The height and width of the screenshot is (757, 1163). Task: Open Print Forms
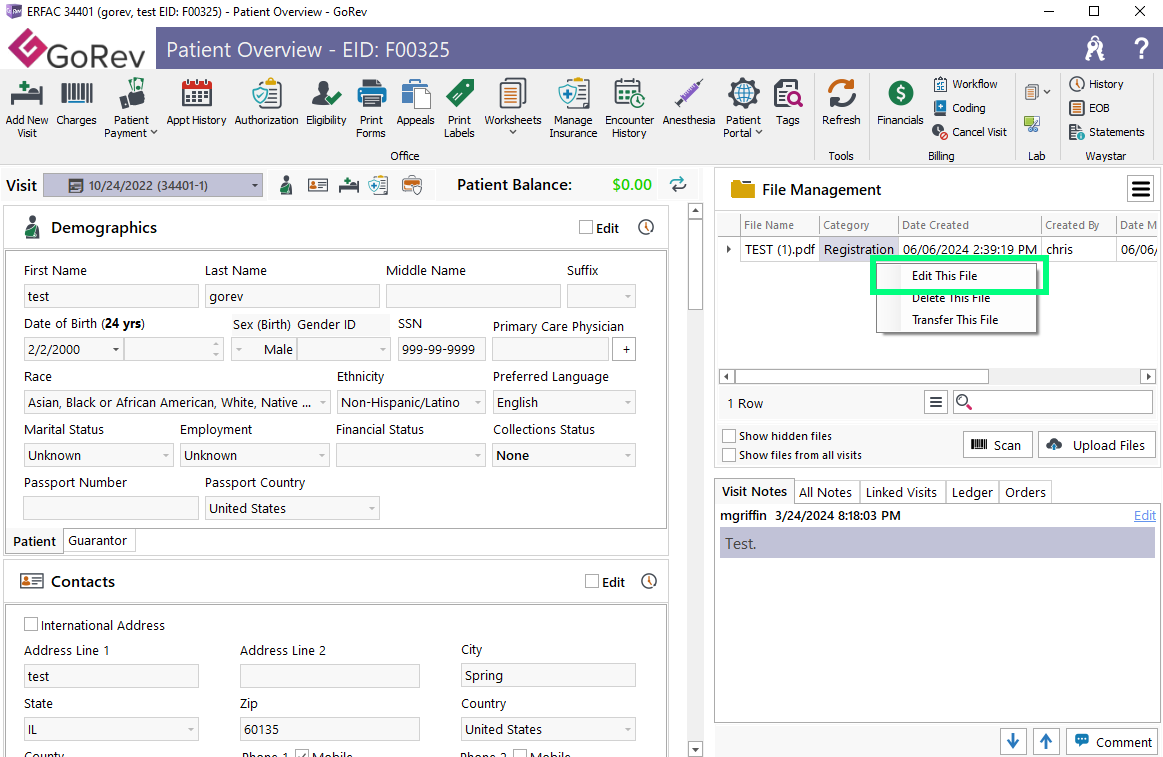pyautogui.click(x=371, y=109)
